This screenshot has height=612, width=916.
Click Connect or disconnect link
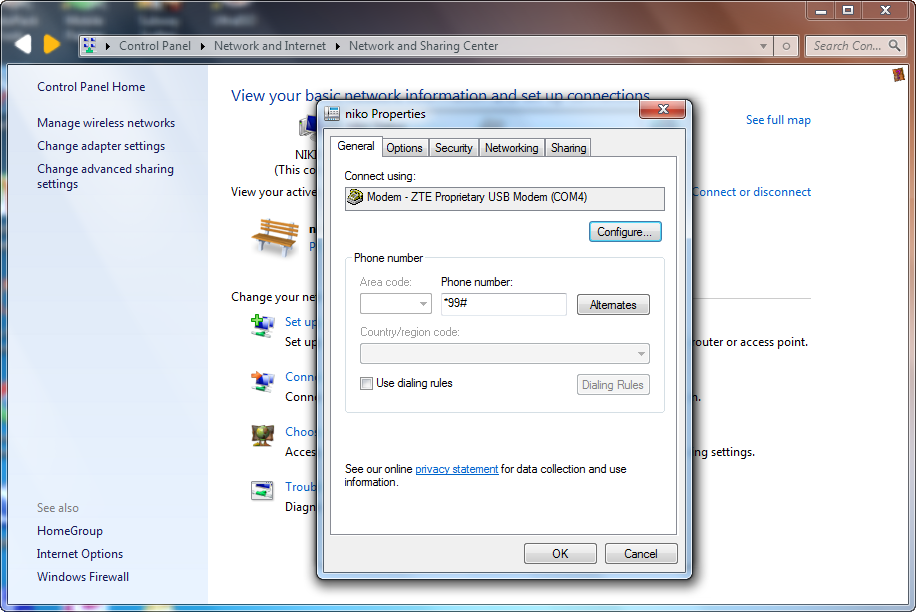[751, 192]
